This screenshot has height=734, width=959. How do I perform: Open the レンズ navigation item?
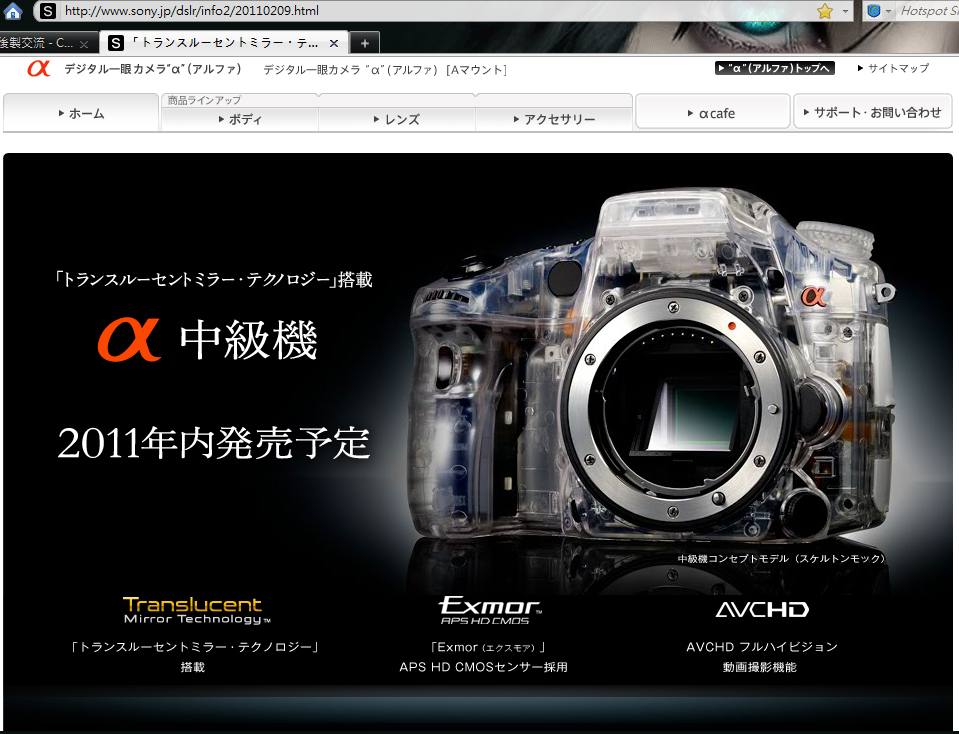point(396,119)
